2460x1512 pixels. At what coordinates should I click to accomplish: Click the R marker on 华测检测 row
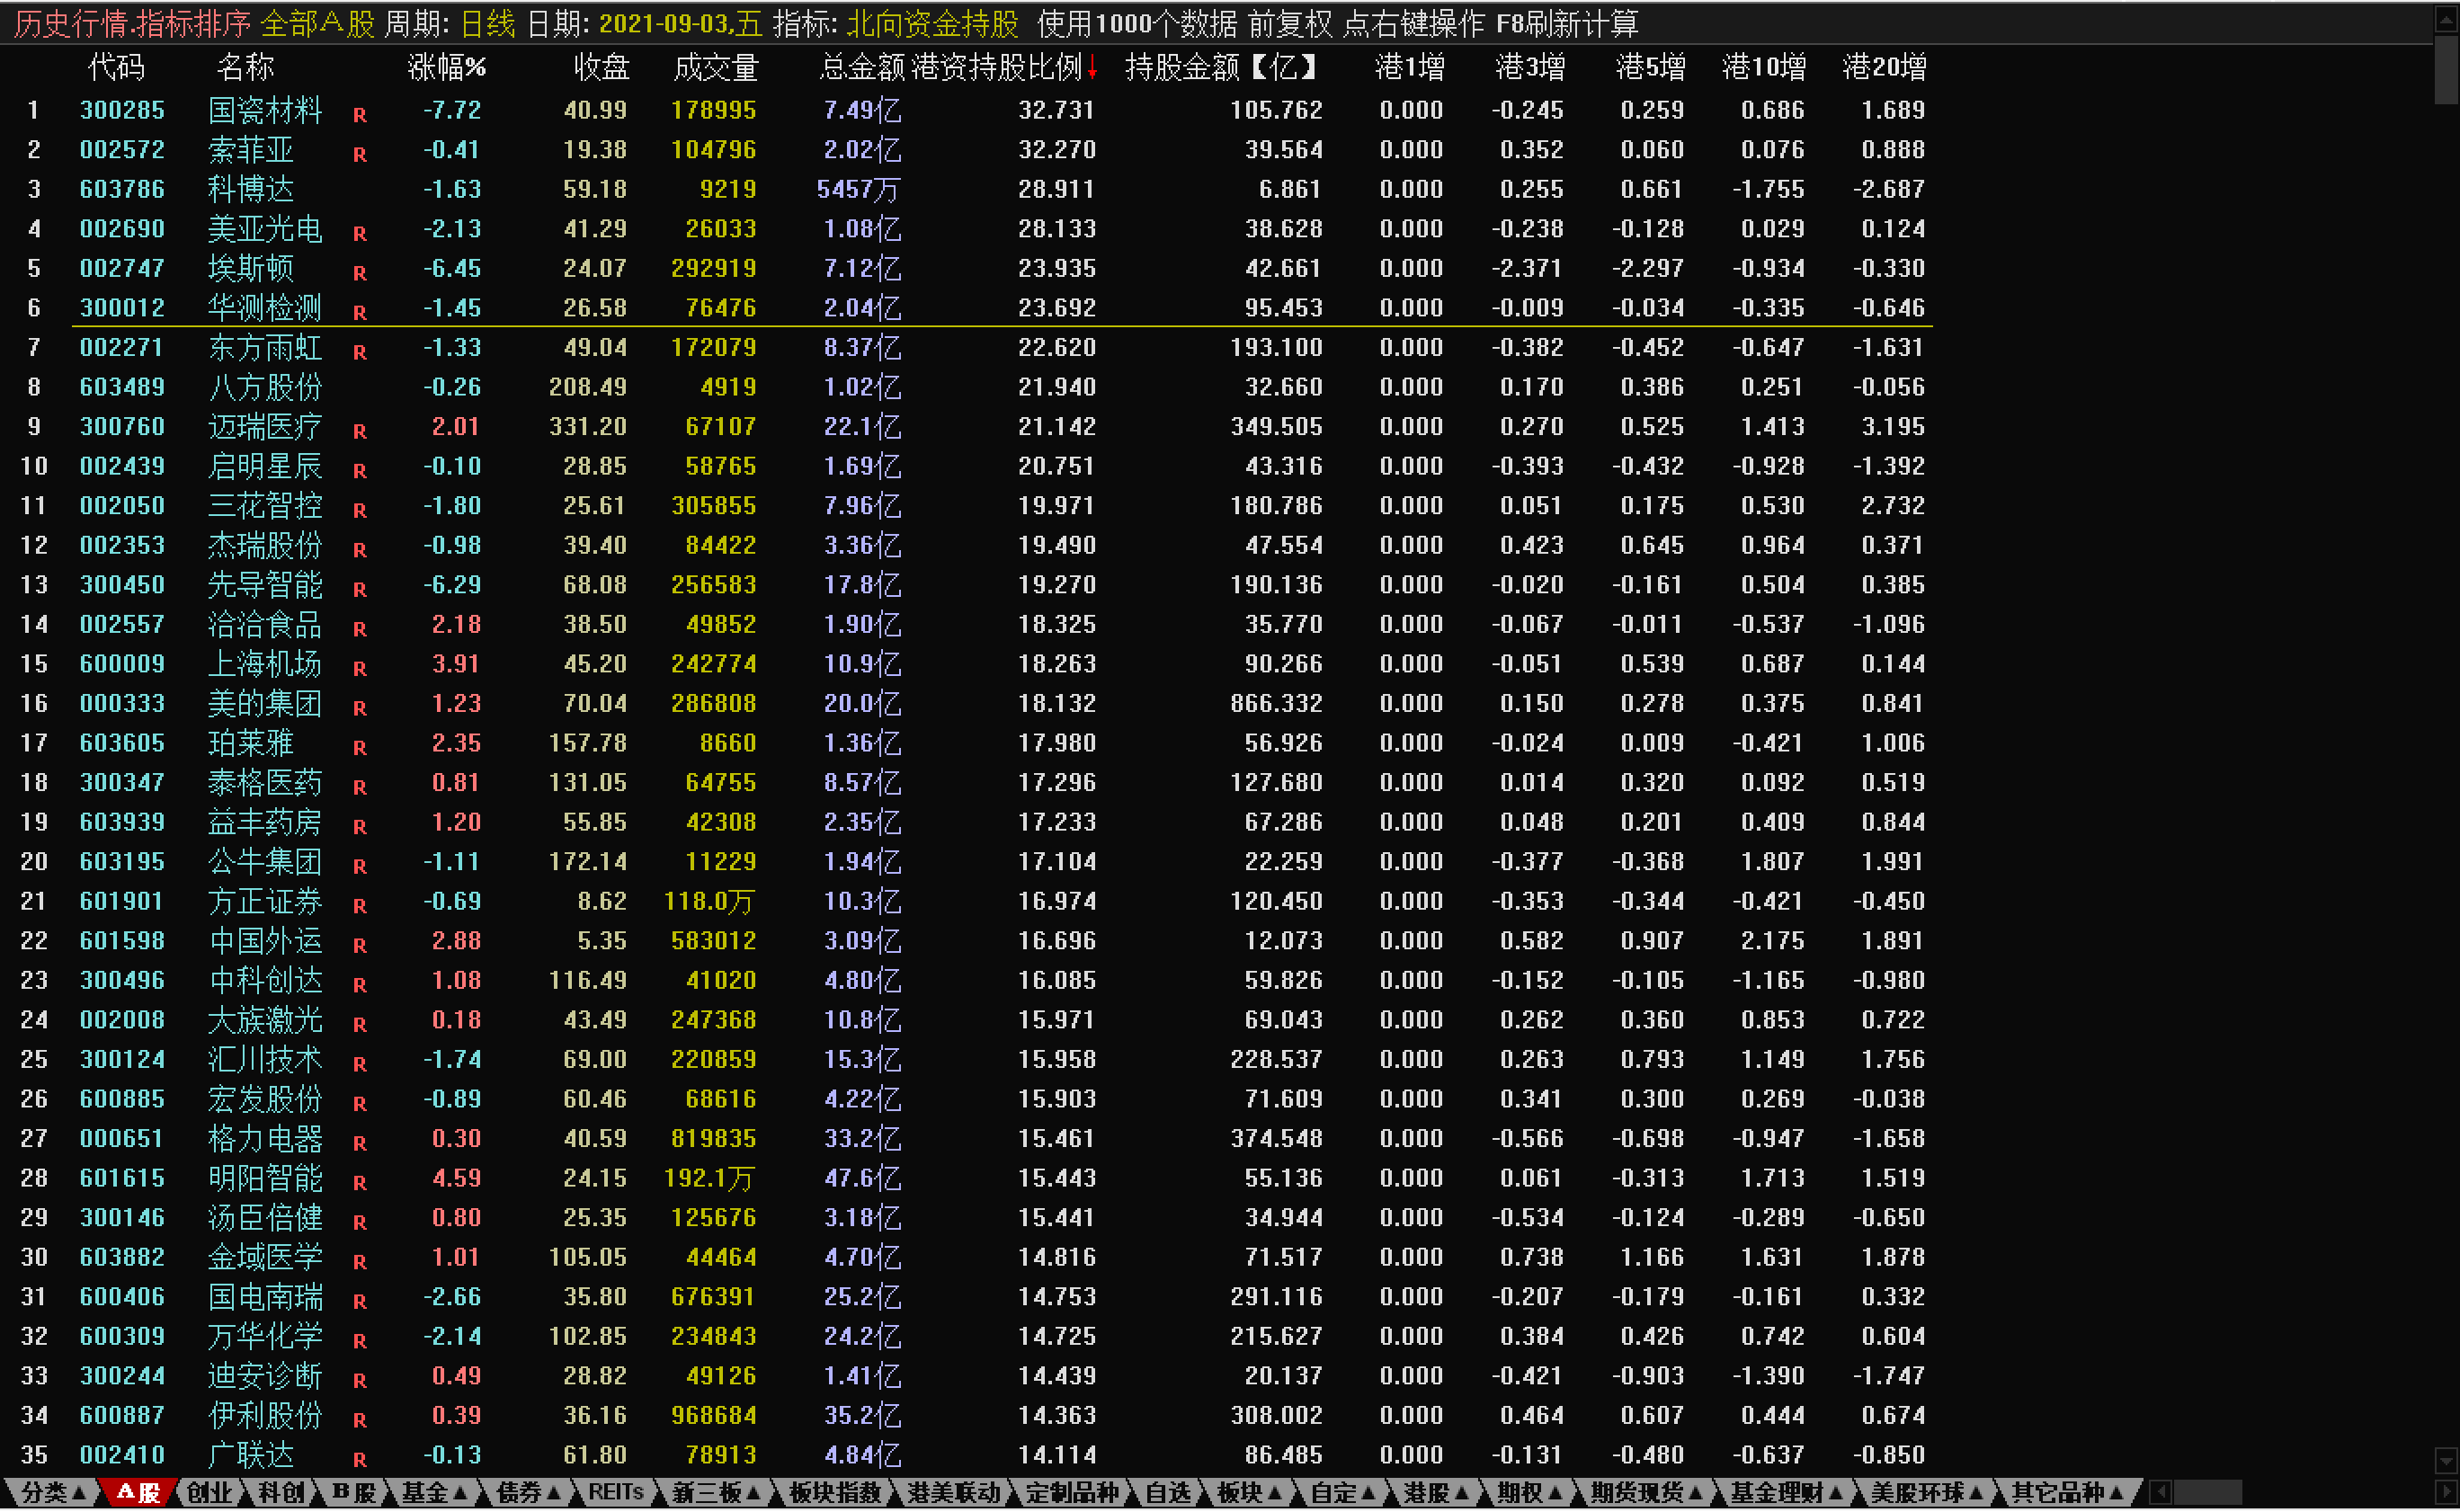pyautogui.click(x=360, y=313)
